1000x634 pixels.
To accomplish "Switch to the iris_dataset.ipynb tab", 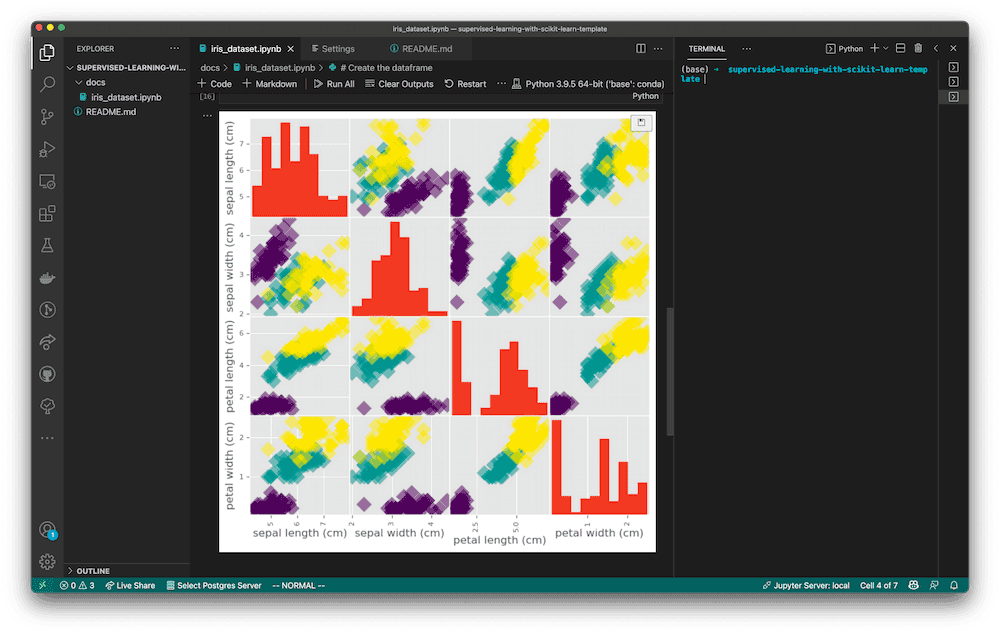I will (246, 48).
